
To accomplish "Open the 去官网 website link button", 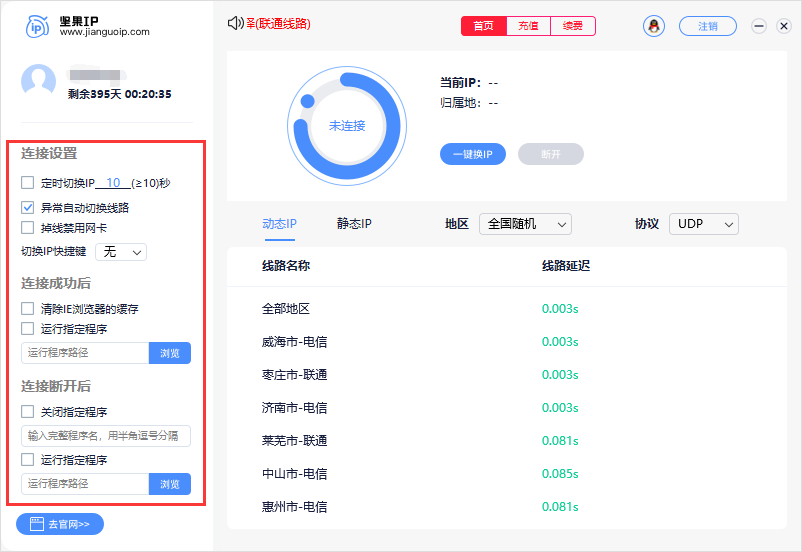I will coord(60,524).
